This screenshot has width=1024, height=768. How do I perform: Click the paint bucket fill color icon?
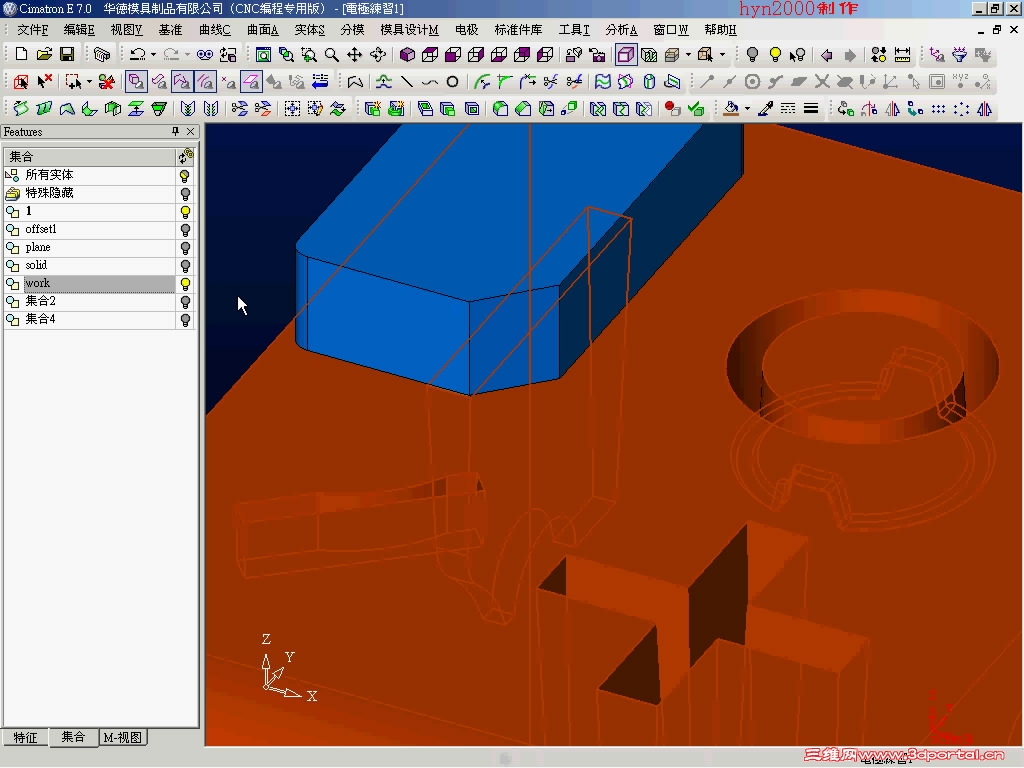pyautogui.click(x=732, y=108)
